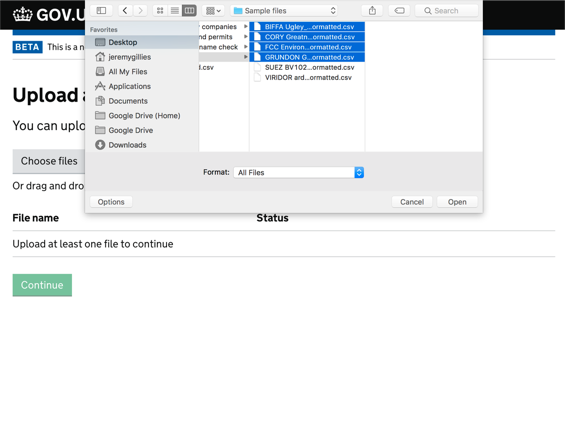This screenshot has width=565, height=434.
Task: Select Documents in sidebar
Action: click(142, 101)
